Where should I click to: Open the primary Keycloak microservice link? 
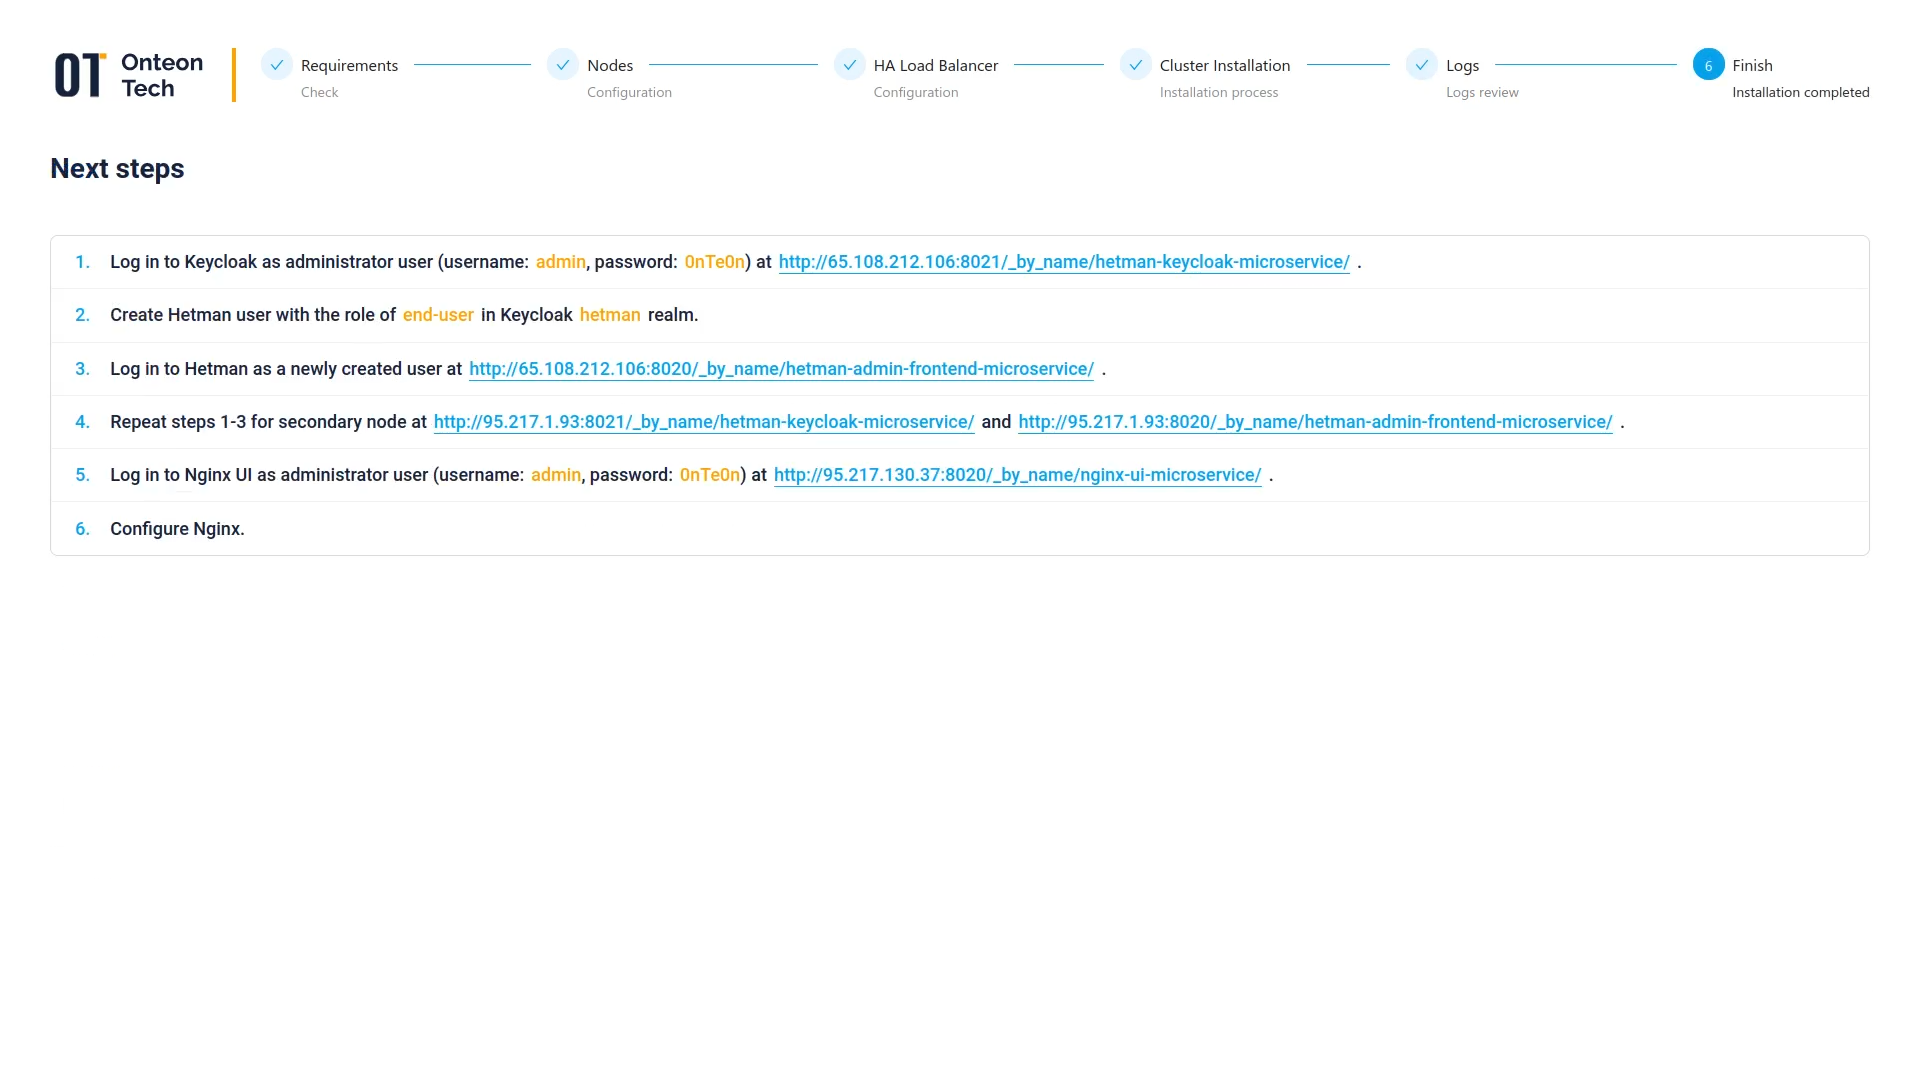click(1064, 262)
